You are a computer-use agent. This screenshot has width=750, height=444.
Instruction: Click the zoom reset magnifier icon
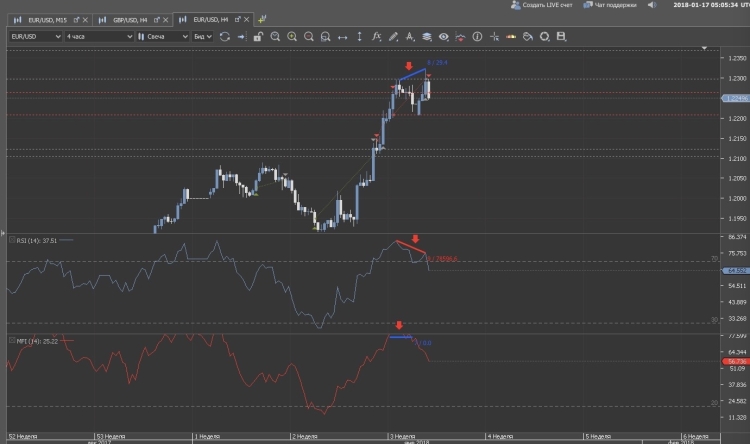(x=275, y=36)
